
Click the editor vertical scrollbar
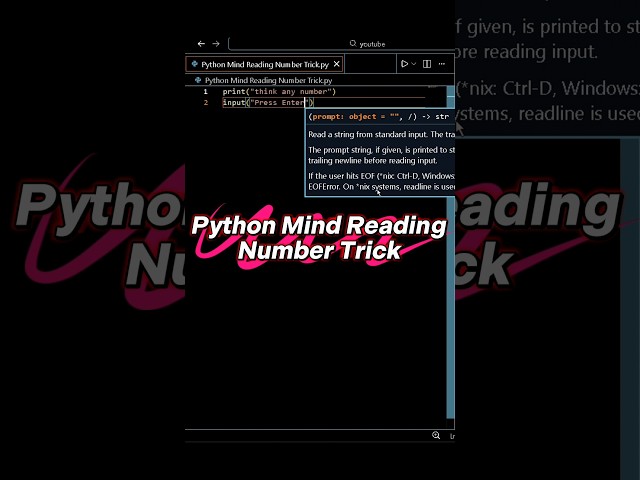pyautogui.click(x=451, y=253)
